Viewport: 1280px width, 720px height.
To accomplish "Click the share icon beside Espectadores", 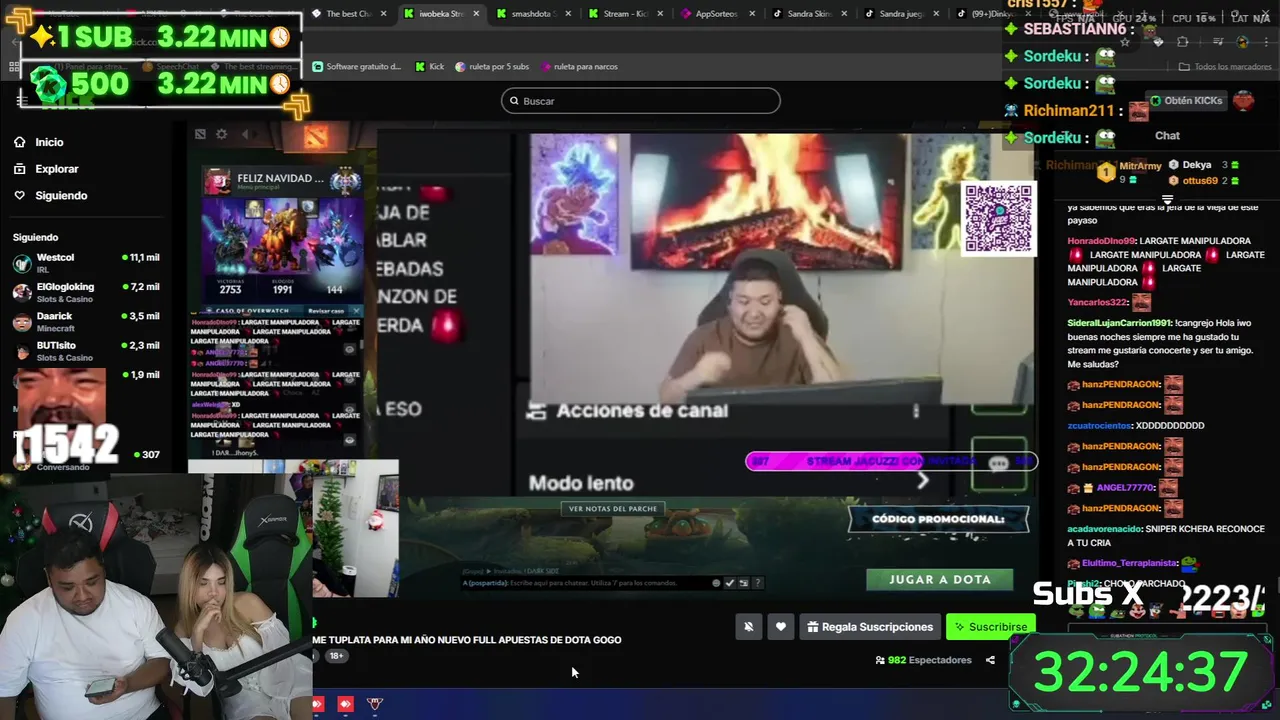I will 990,660.
